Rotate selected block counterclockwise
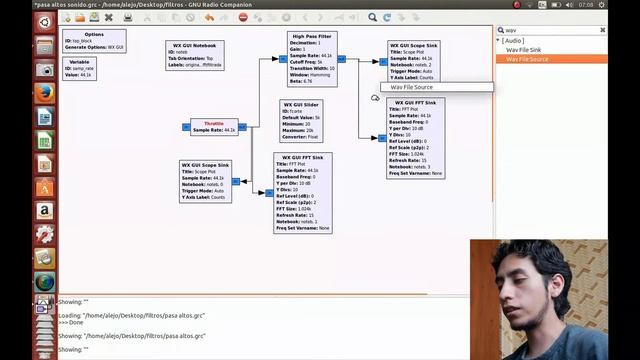Image resolution: width=640 pixels, height=360 pixels. tap(306, 18)
